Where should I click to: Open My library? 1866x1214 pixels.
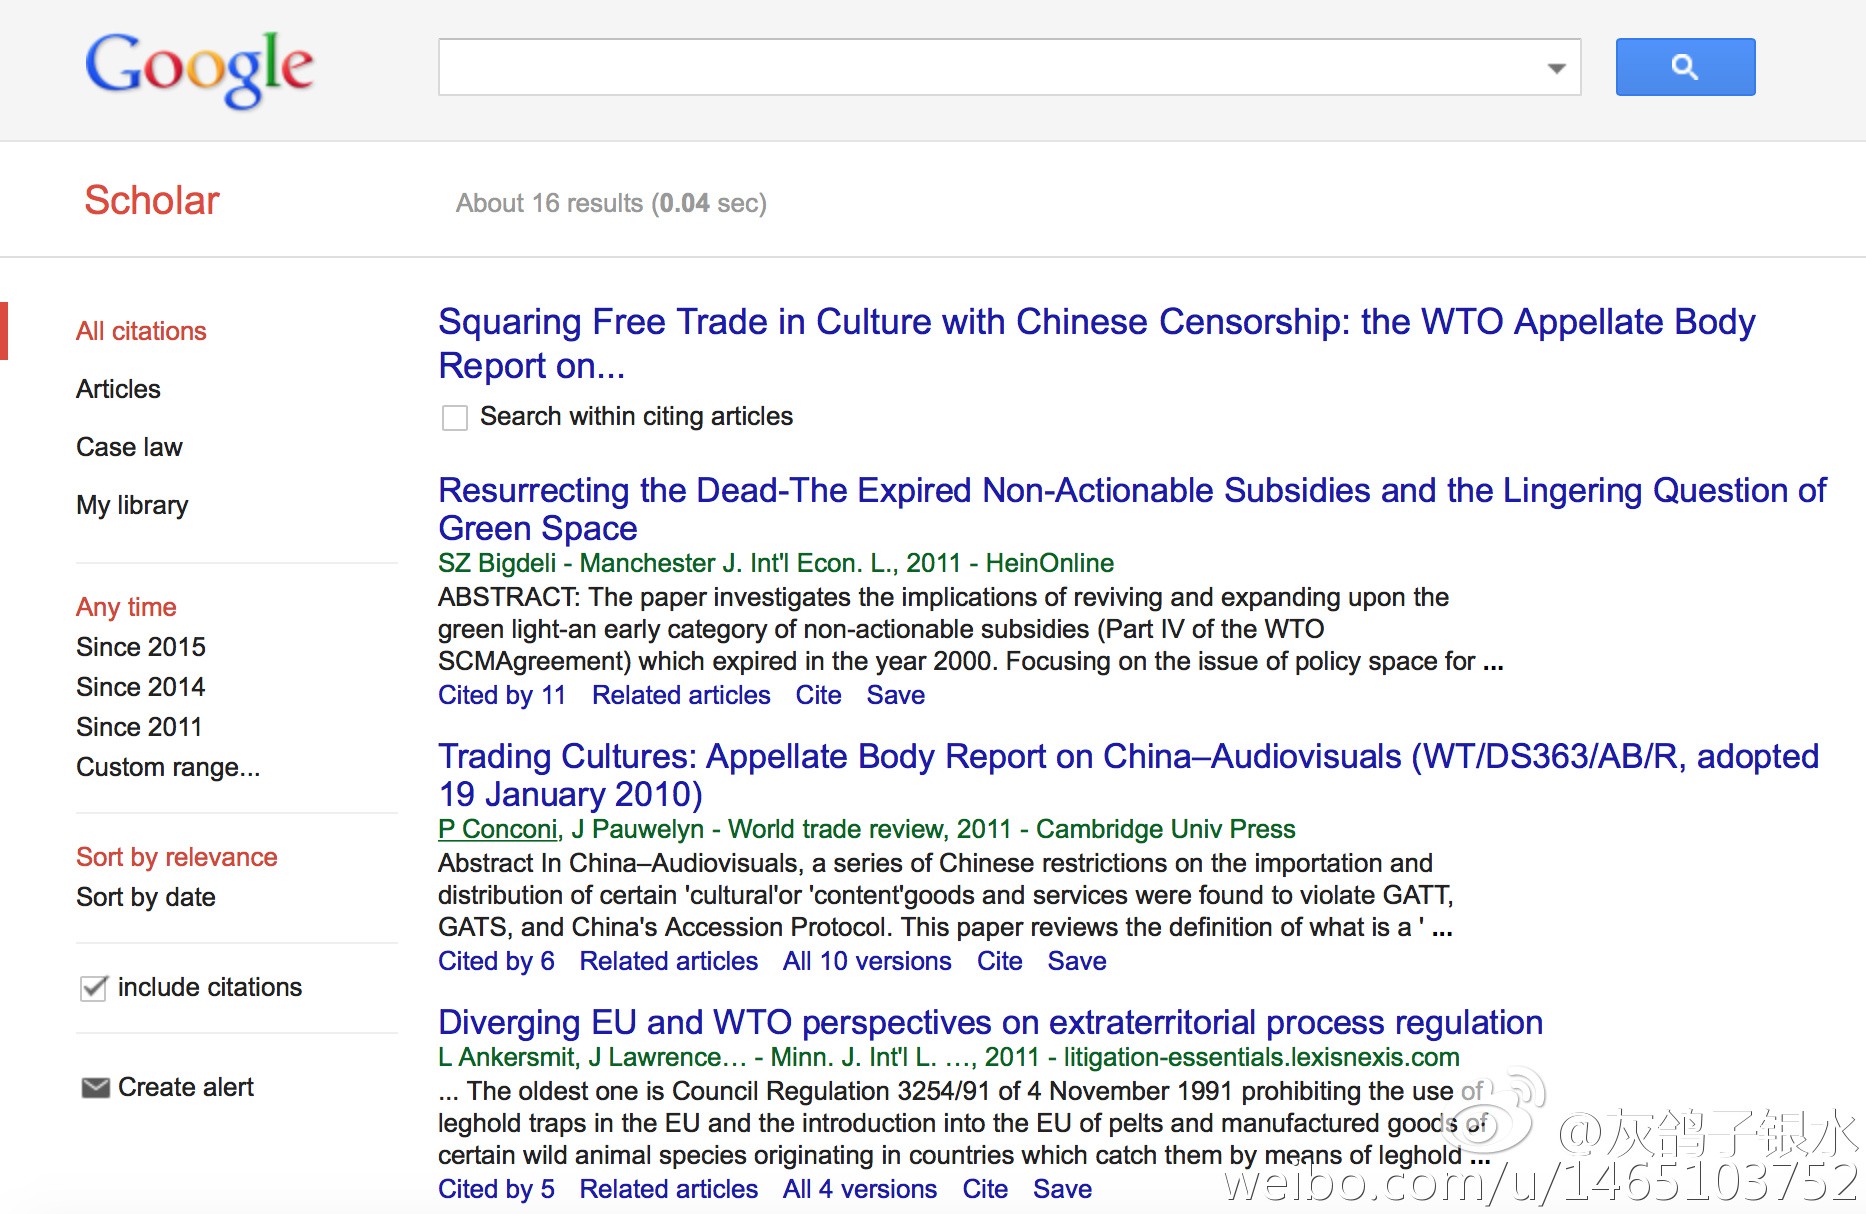(x=132, y=505)
